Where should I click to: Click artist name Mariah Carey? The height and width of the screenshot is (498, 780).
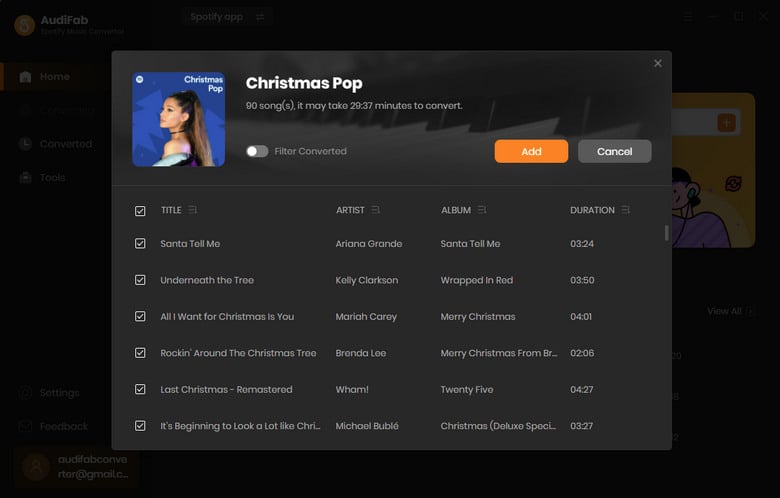tap(366, 316)
